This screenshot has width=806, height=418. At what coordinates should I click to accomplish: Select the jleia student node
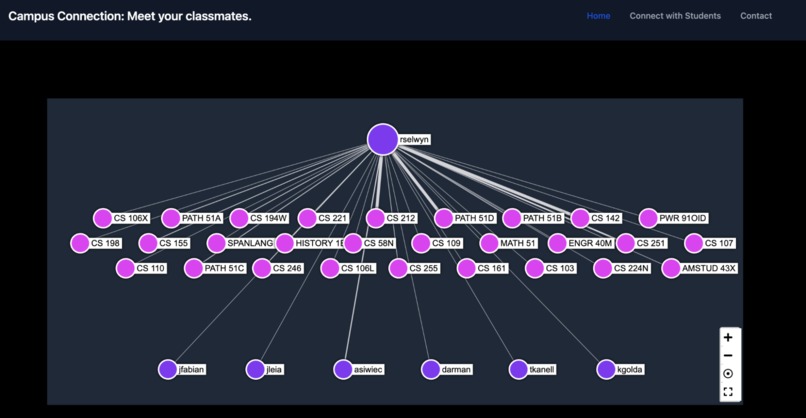(255, 369)
